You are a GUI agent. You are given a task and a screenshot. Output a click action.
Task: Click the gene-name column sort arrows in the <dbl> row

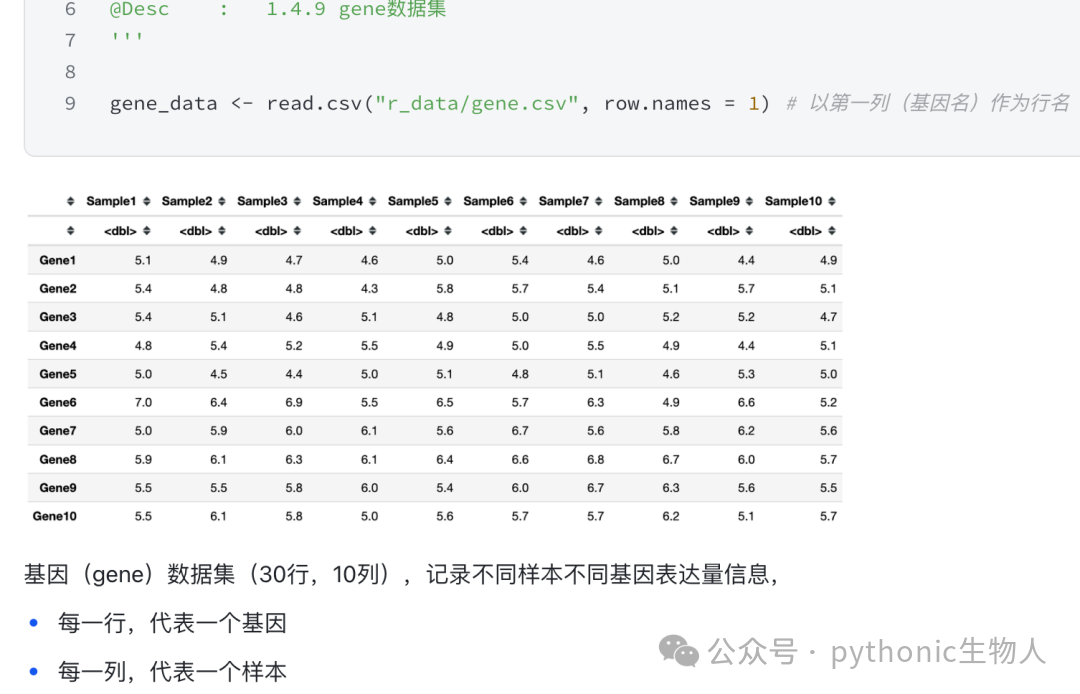click(70, 231)
